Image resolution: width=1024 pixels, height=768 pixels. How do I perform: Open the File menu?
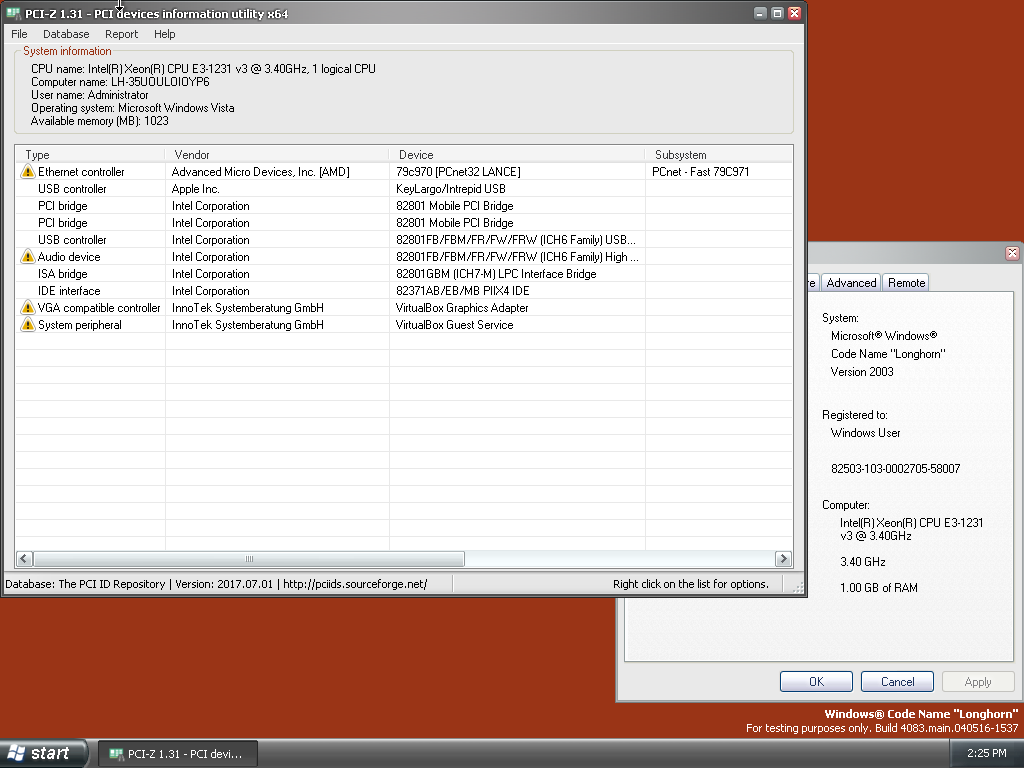point(20,34)
